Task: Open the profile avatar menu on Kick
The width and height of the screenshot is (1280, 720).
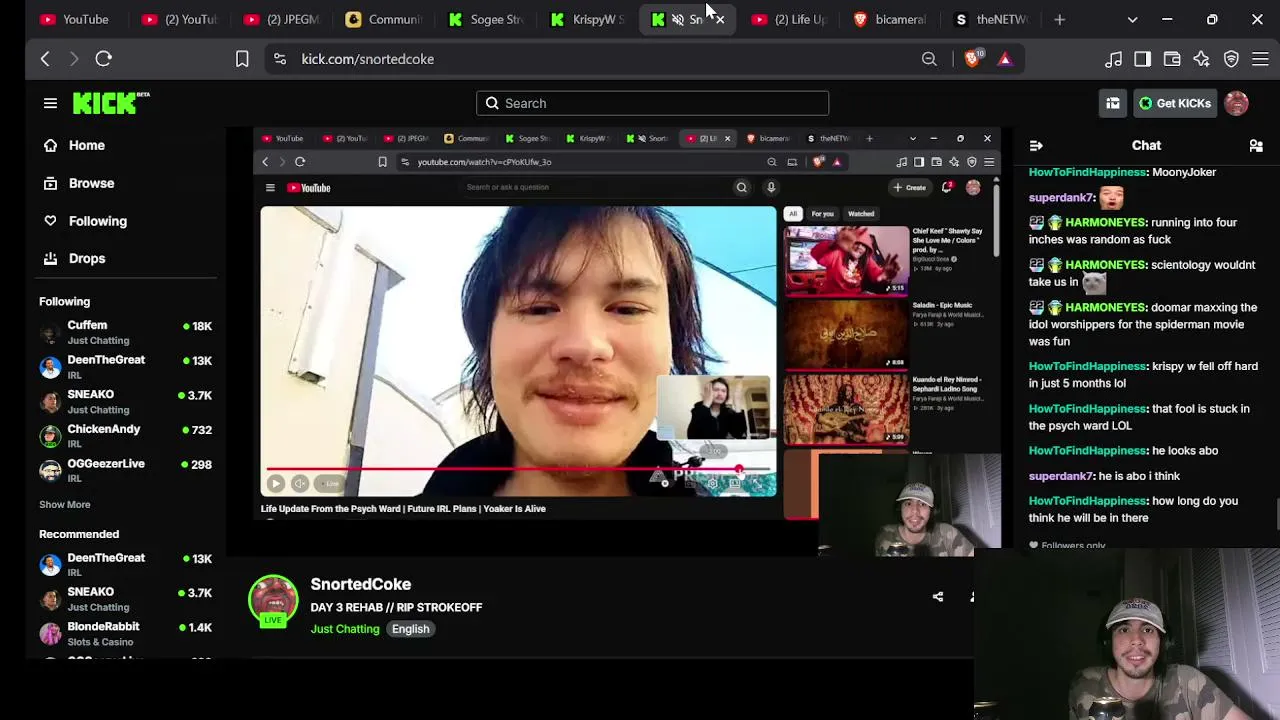Action: [1237, 103]
